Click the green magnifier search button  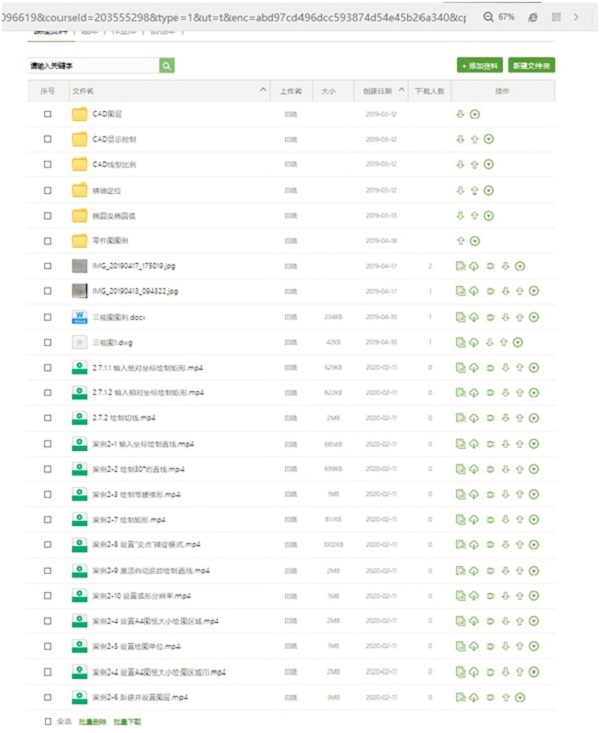pos(167,65)
